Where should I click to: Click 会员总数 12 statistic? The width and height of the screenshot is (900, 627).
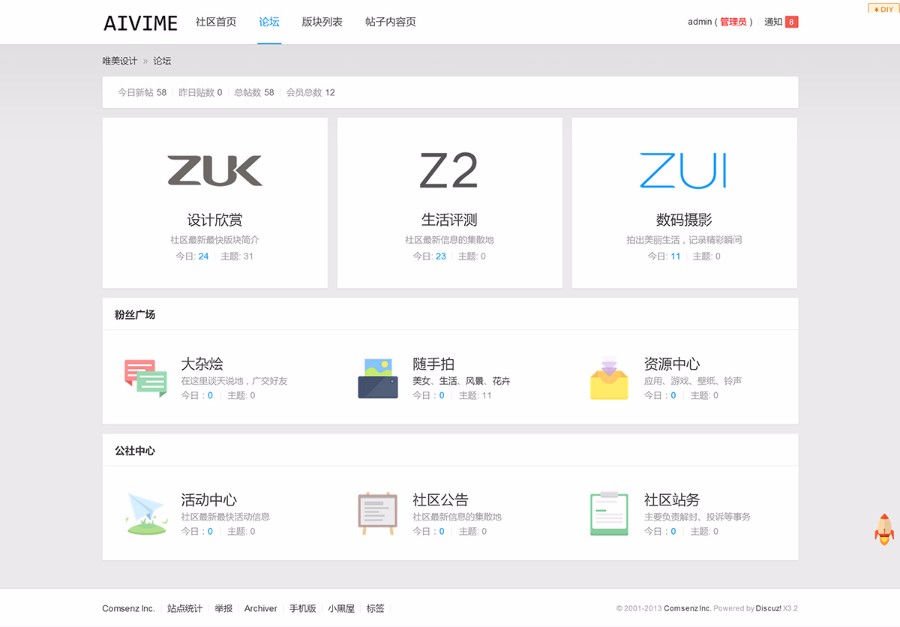[311, 92]
